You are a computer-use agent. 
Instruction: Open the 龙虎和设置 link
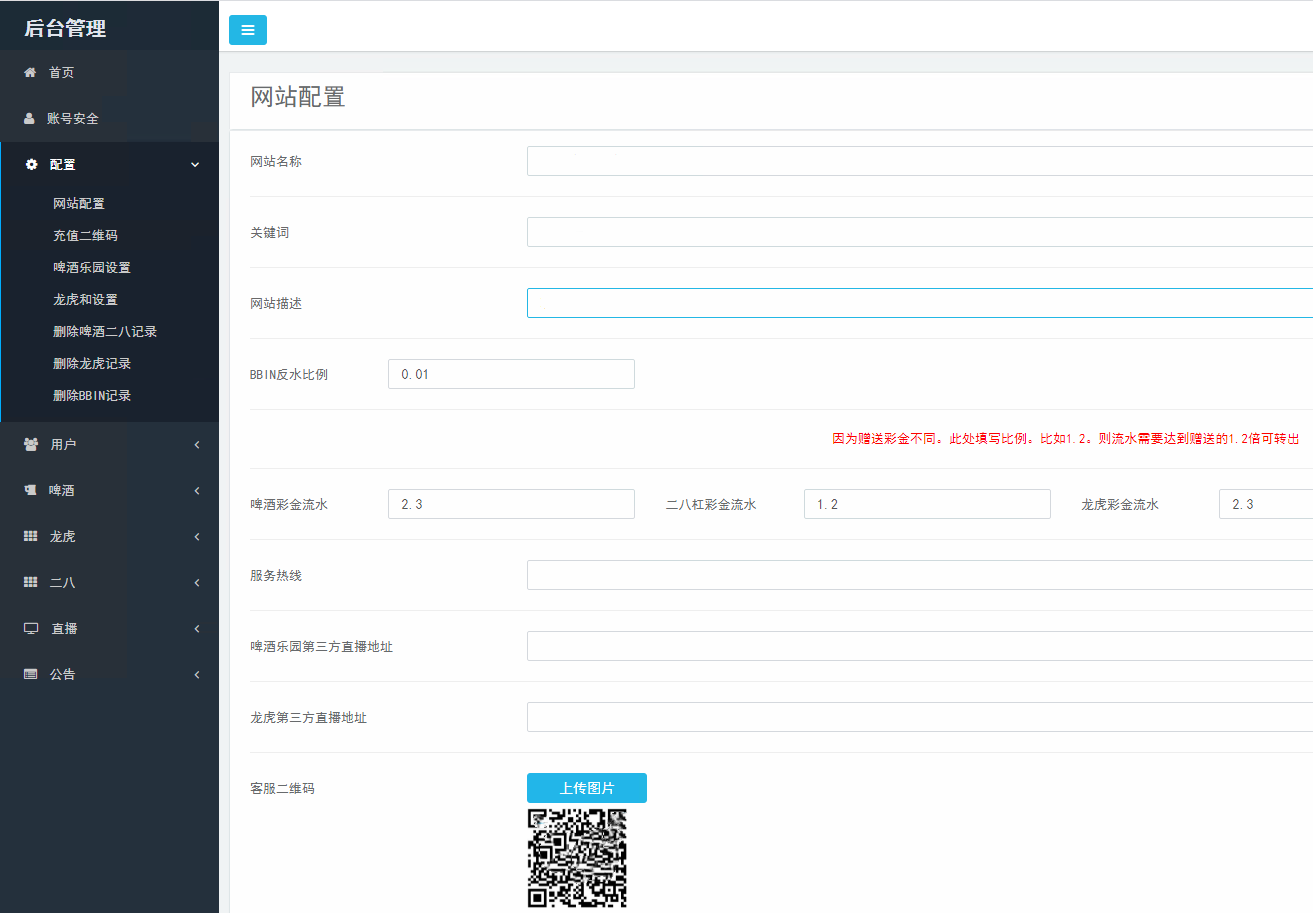pyautogui.click(x=85, y=300)
